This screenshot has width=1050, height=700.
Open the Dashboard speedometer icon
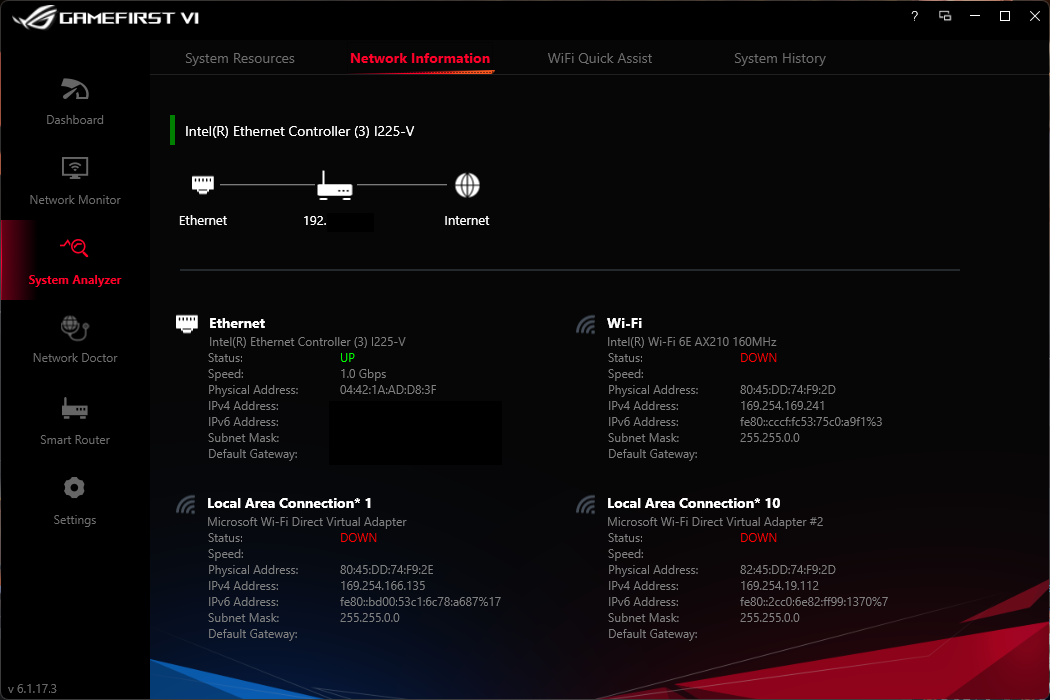(x=74, y=89)
